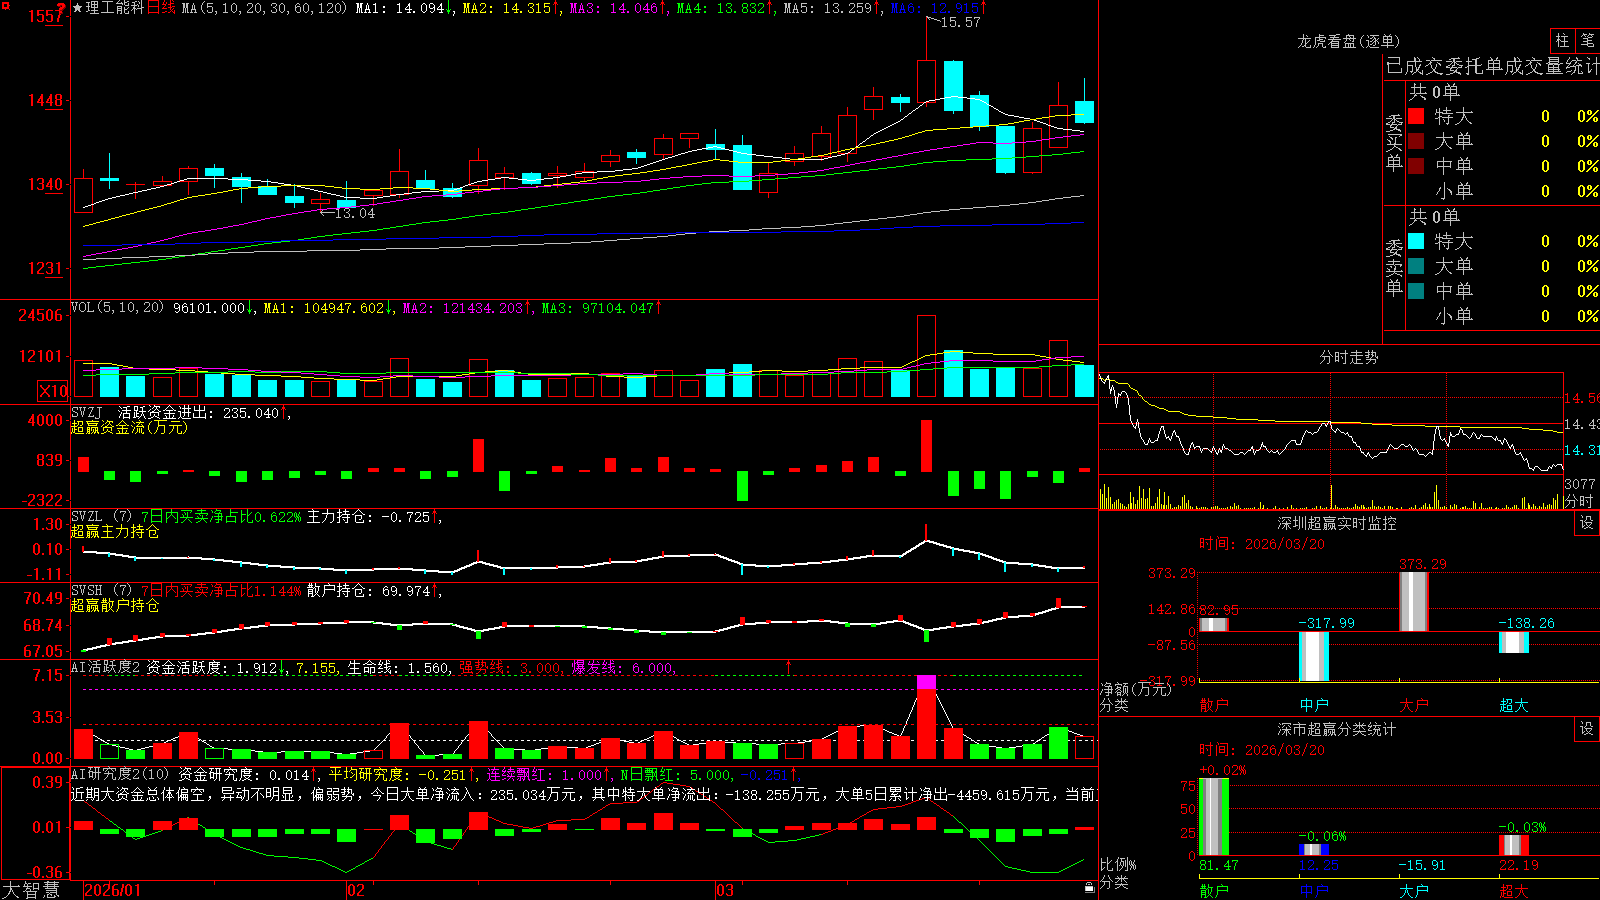Click 中户 label in the 实时监控 chart
This screenshot has width=1600, height=900.
[1314, 705]
